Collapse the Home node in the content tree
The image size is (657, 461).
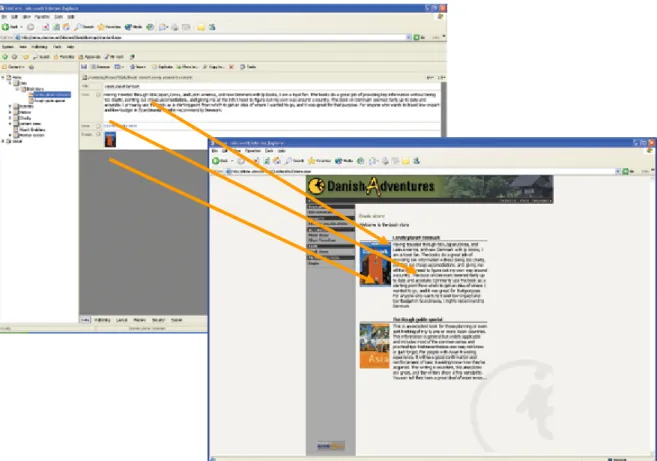point(3,77)
